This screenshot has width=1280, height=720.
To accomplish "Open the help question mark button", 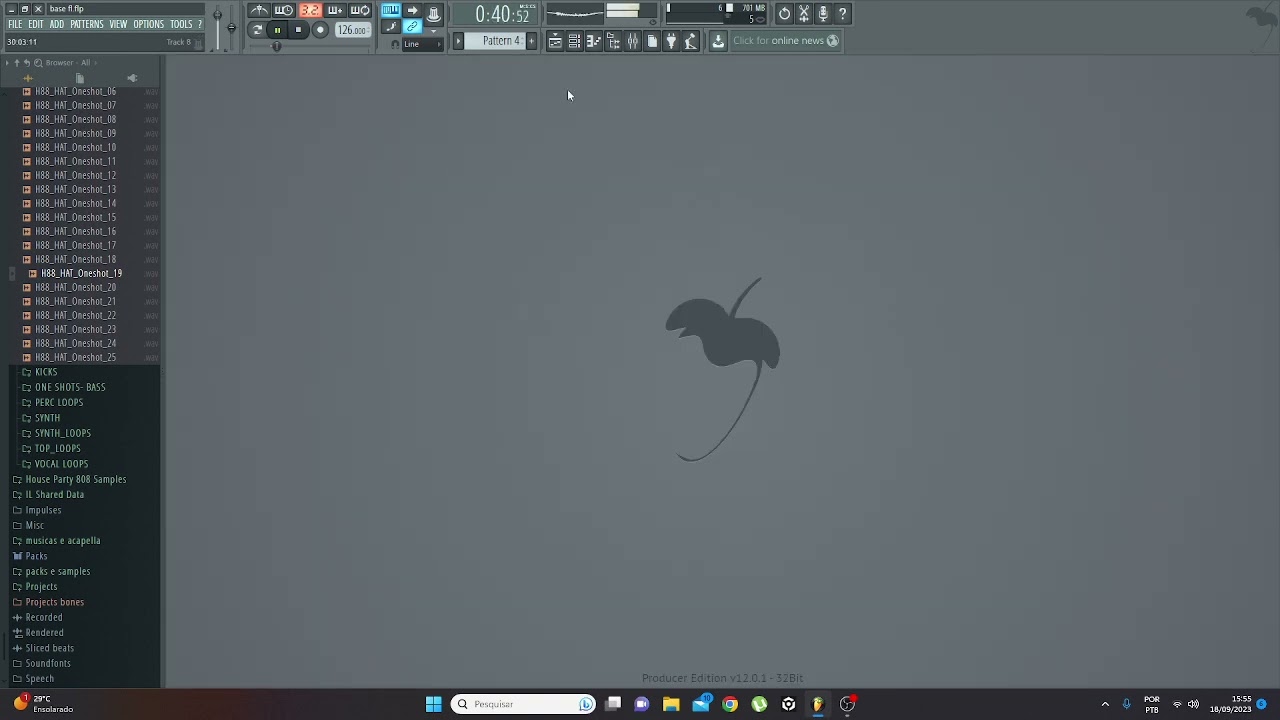I will [842, 14].
